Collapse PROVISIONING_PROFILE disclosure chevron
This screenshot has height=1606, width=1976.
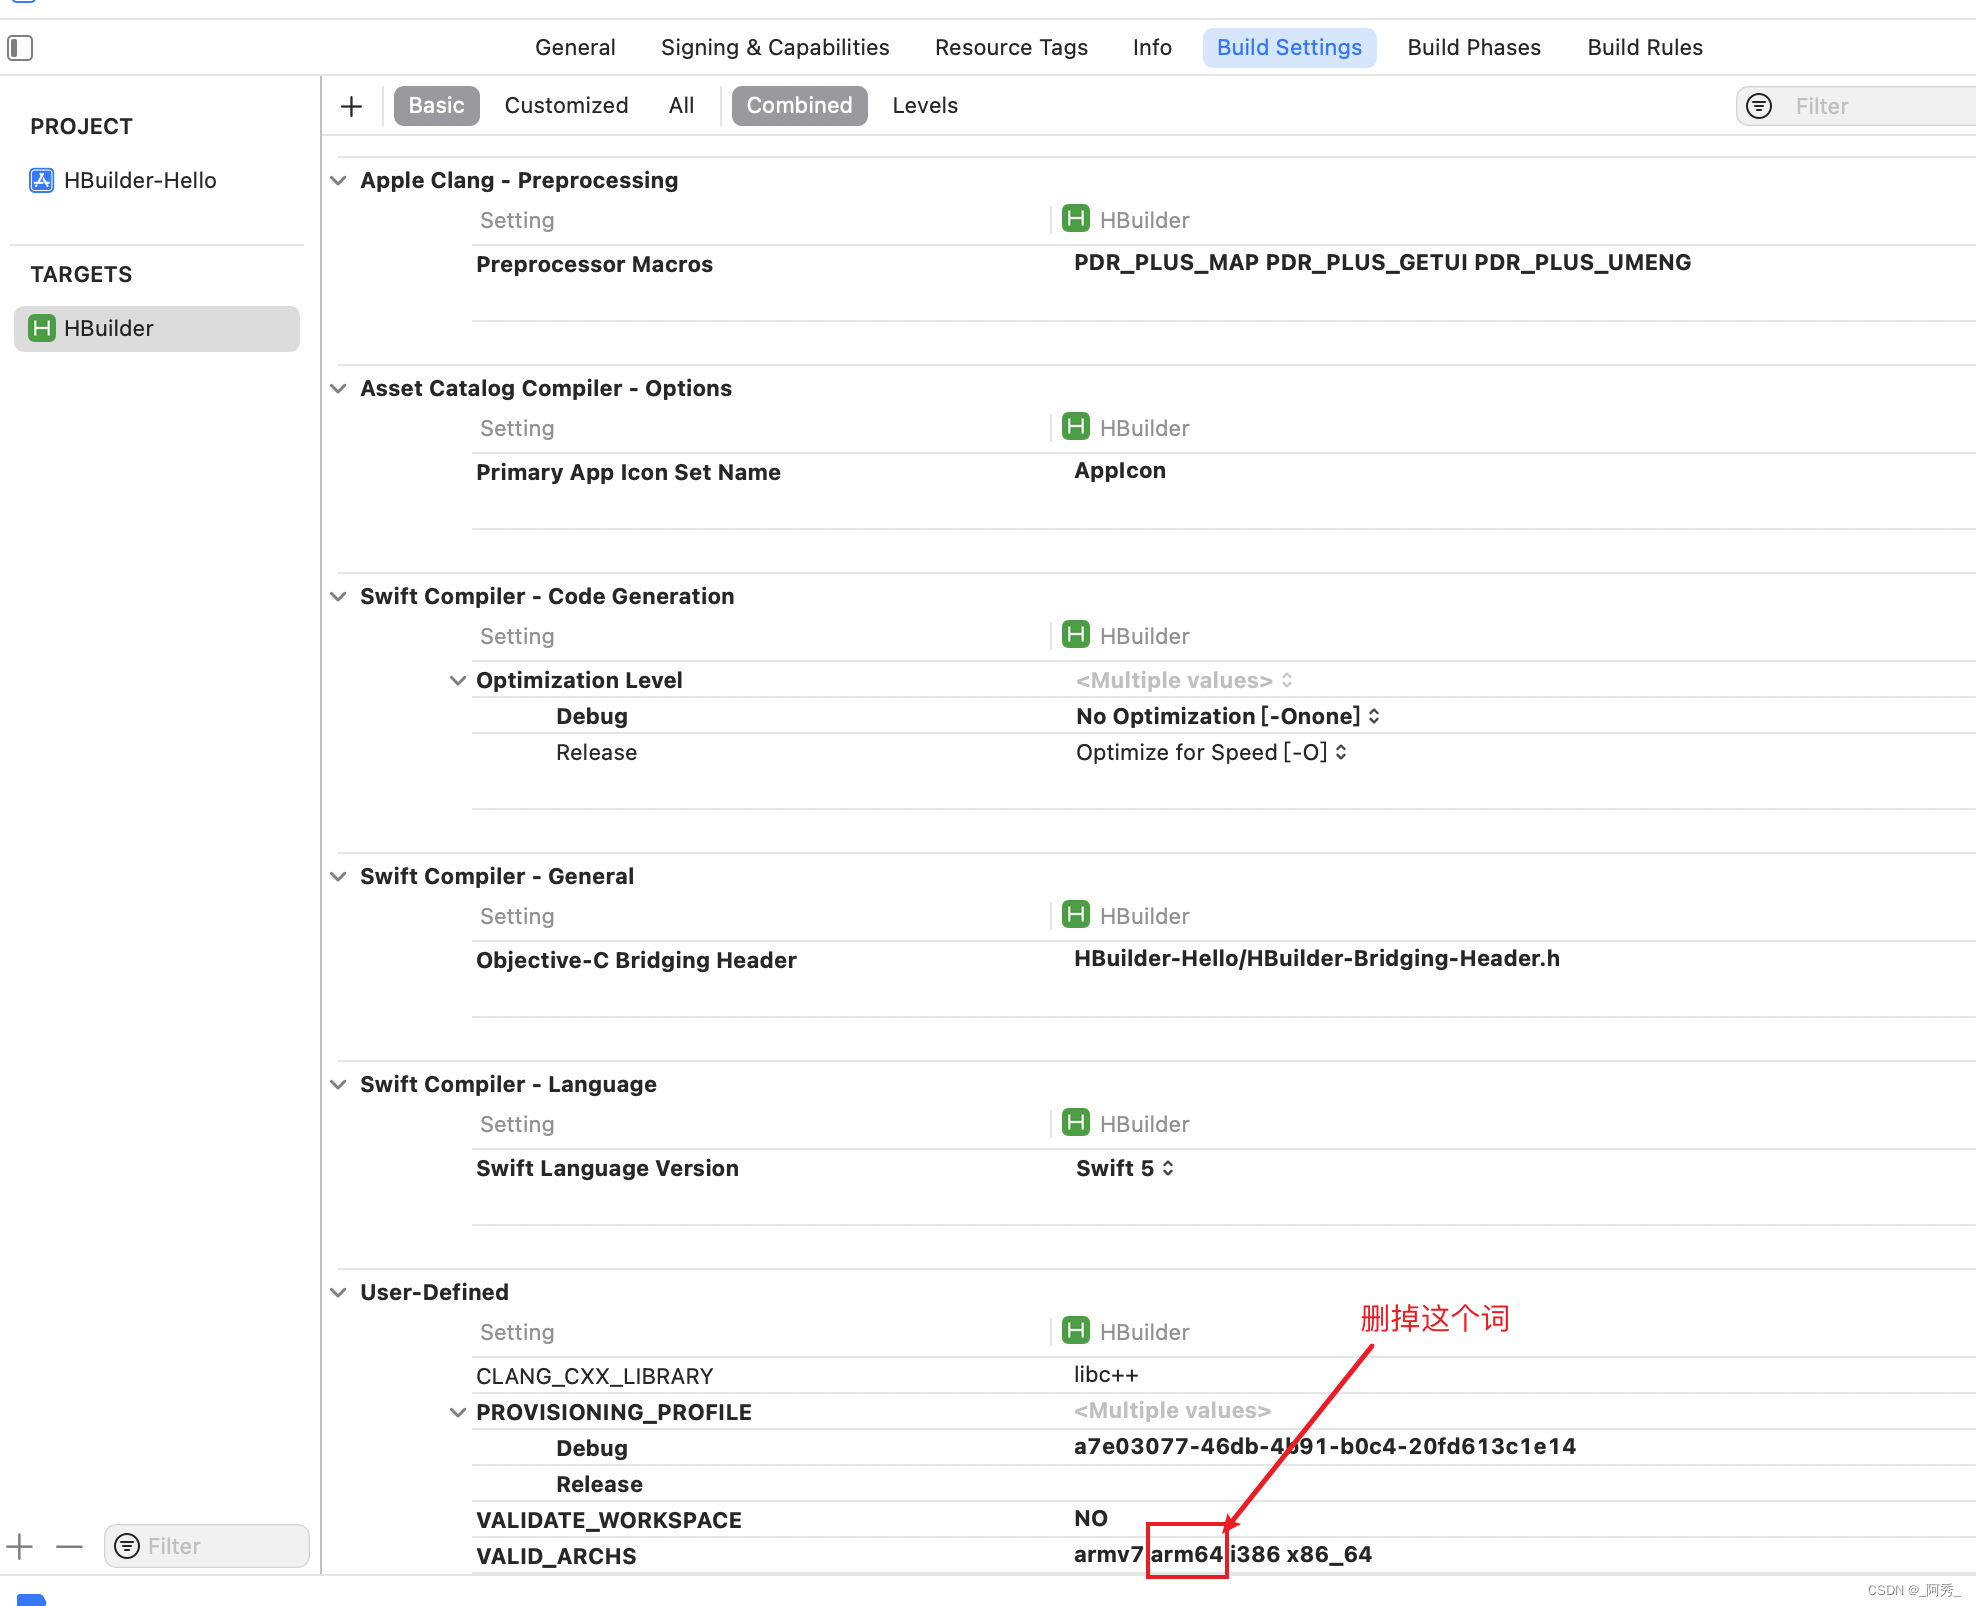[x=458, y=1413]
